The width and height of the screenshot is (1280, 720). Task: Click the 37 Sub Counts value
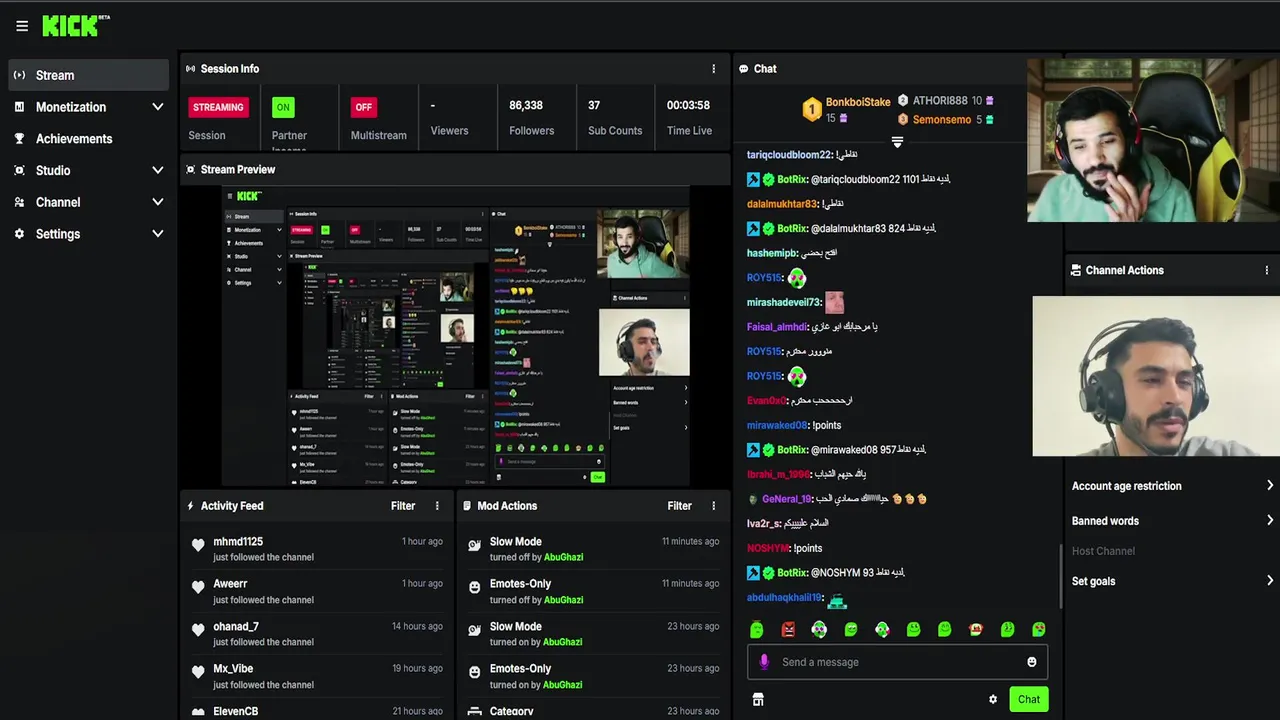[594, 105]
